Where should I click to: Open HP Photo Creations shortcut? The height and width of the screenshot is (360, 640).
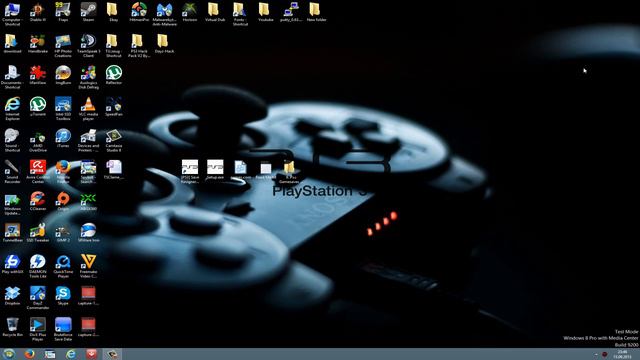[63, 46]
